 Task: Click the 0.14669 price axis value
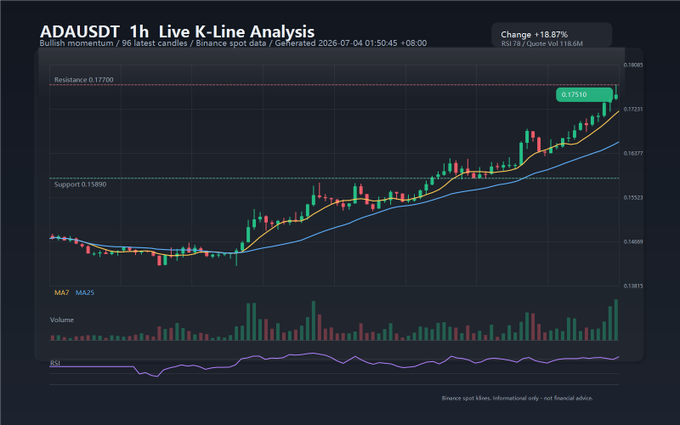(633, 242)
